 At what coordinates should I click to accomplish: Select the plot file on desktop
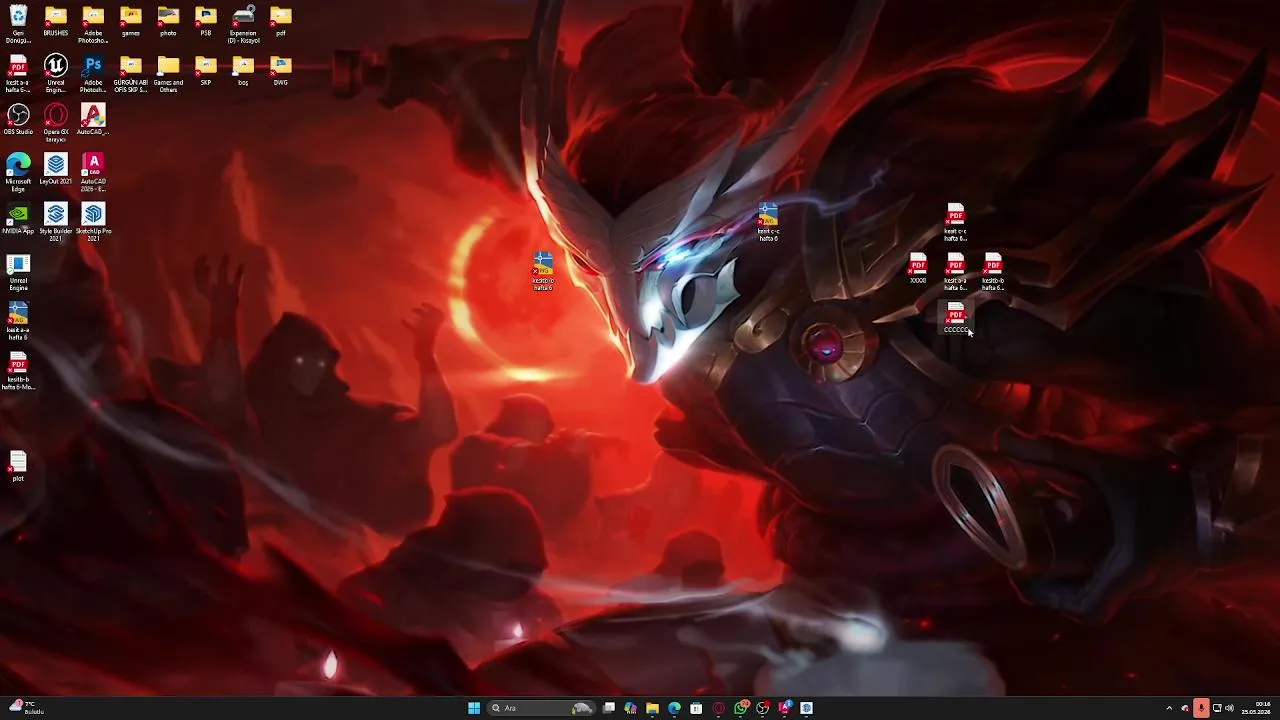[x=18, y=466]
